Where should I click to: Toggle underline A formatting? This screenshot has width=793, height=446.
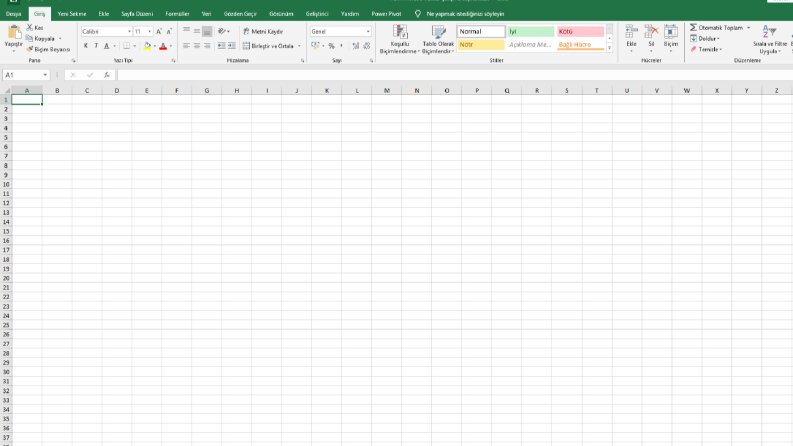tap(107, 46)
